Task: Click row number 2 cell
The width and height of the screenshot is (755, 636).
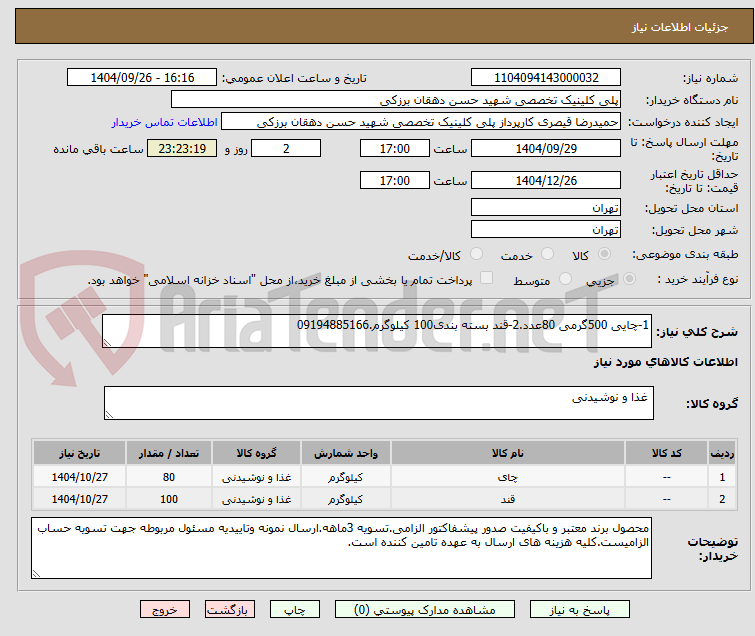Action: pyautogui.click(x=722, y=499)
